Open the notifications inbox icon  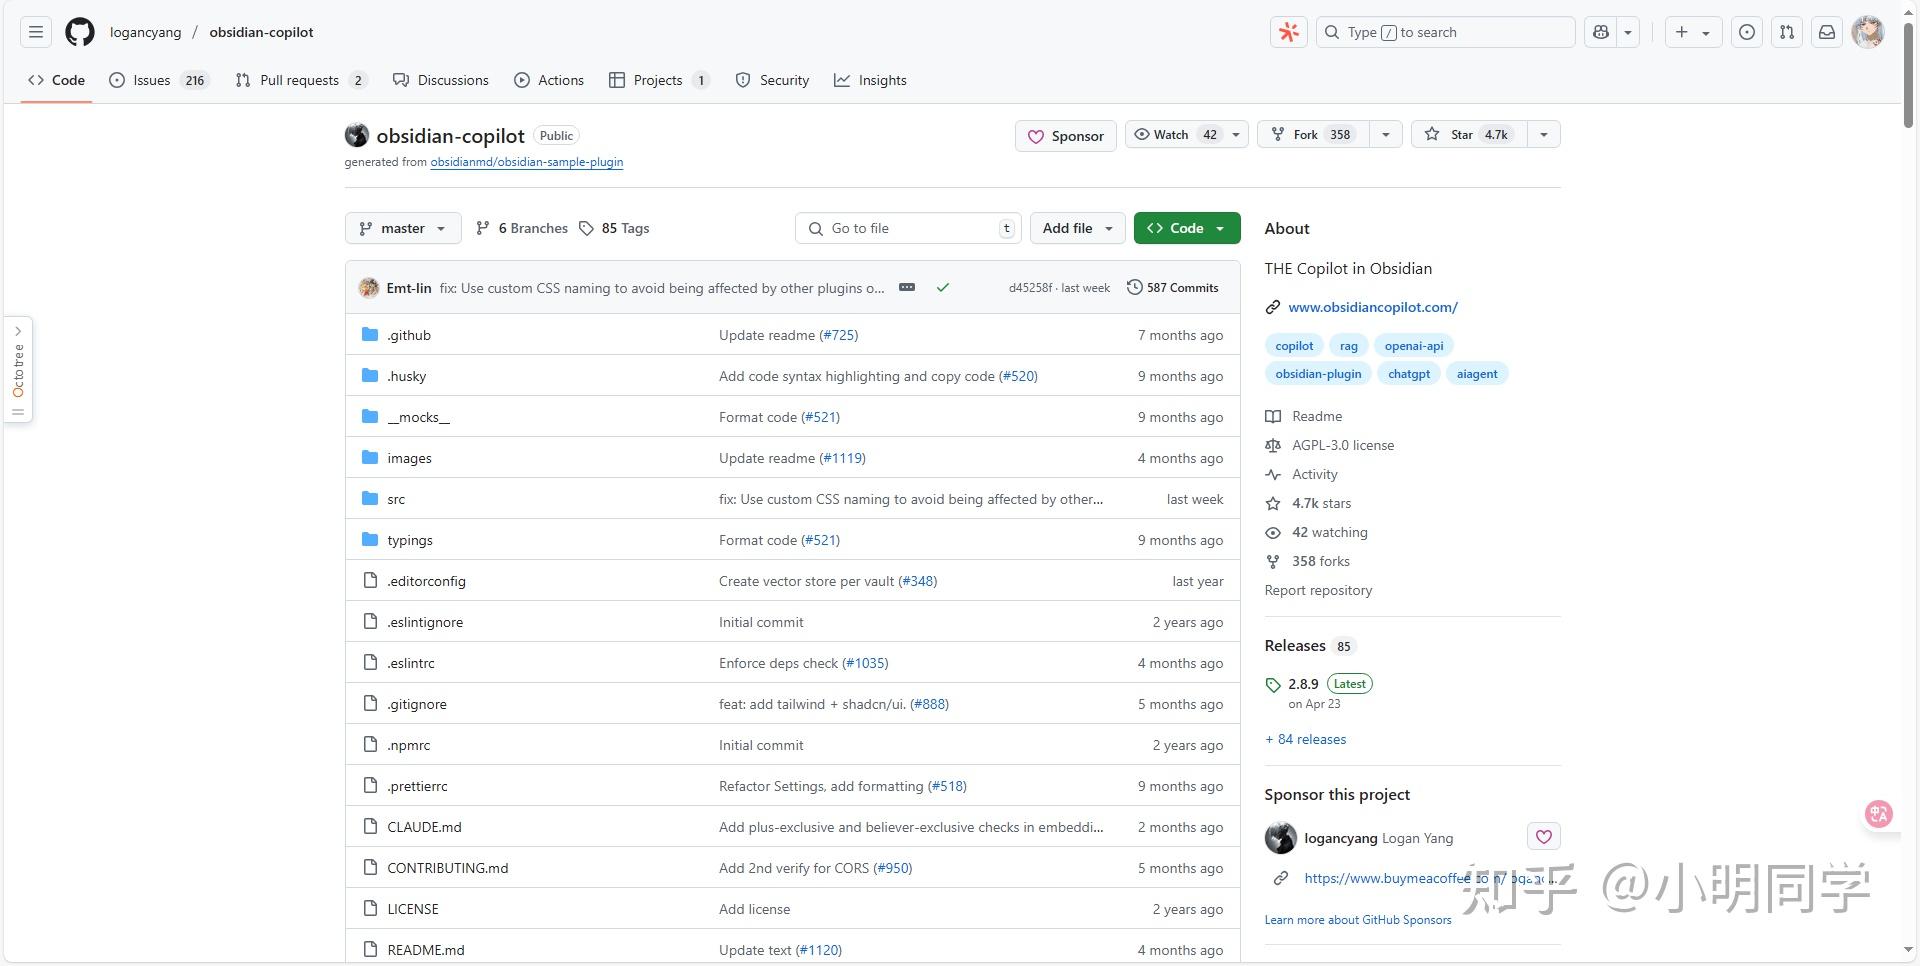click(1827, 32)
